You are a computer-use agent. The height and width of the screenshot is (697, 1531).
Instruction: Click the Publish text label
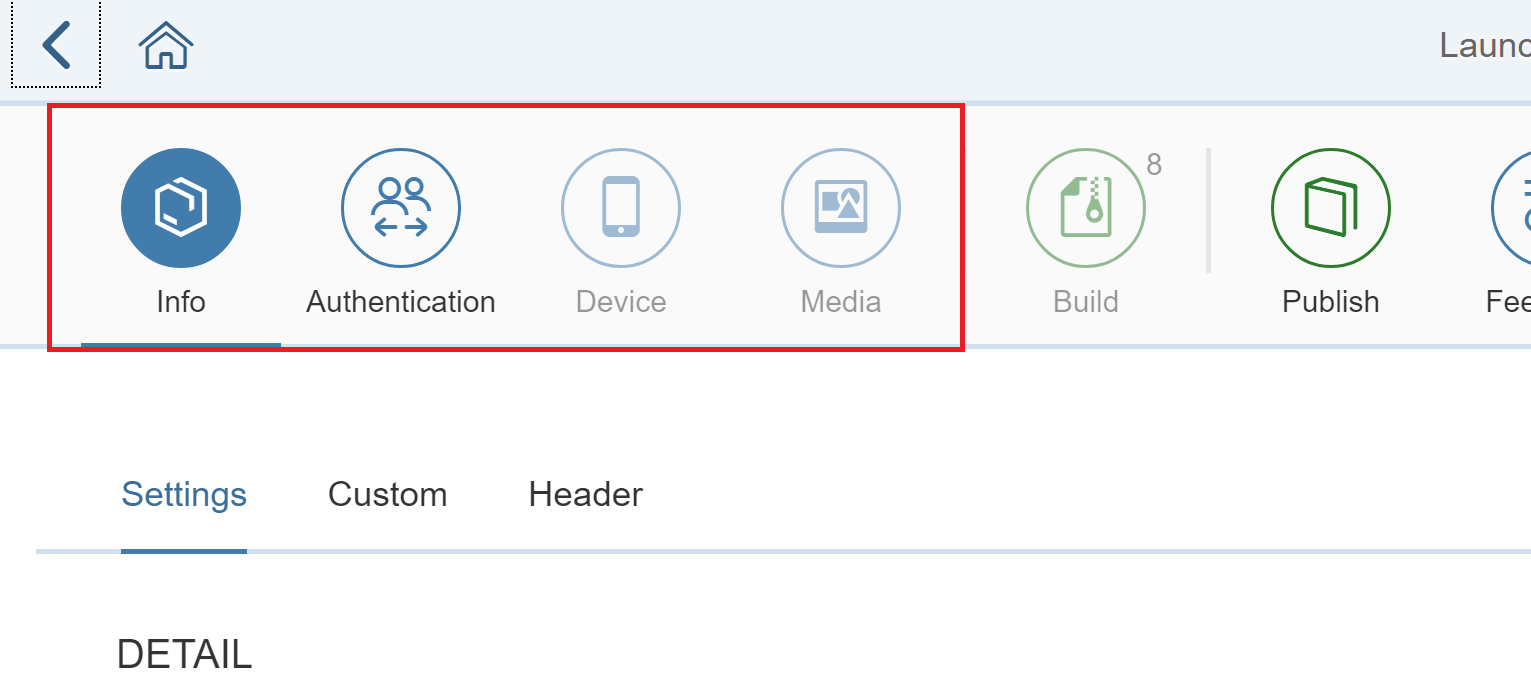click(x=1331, y=302)
